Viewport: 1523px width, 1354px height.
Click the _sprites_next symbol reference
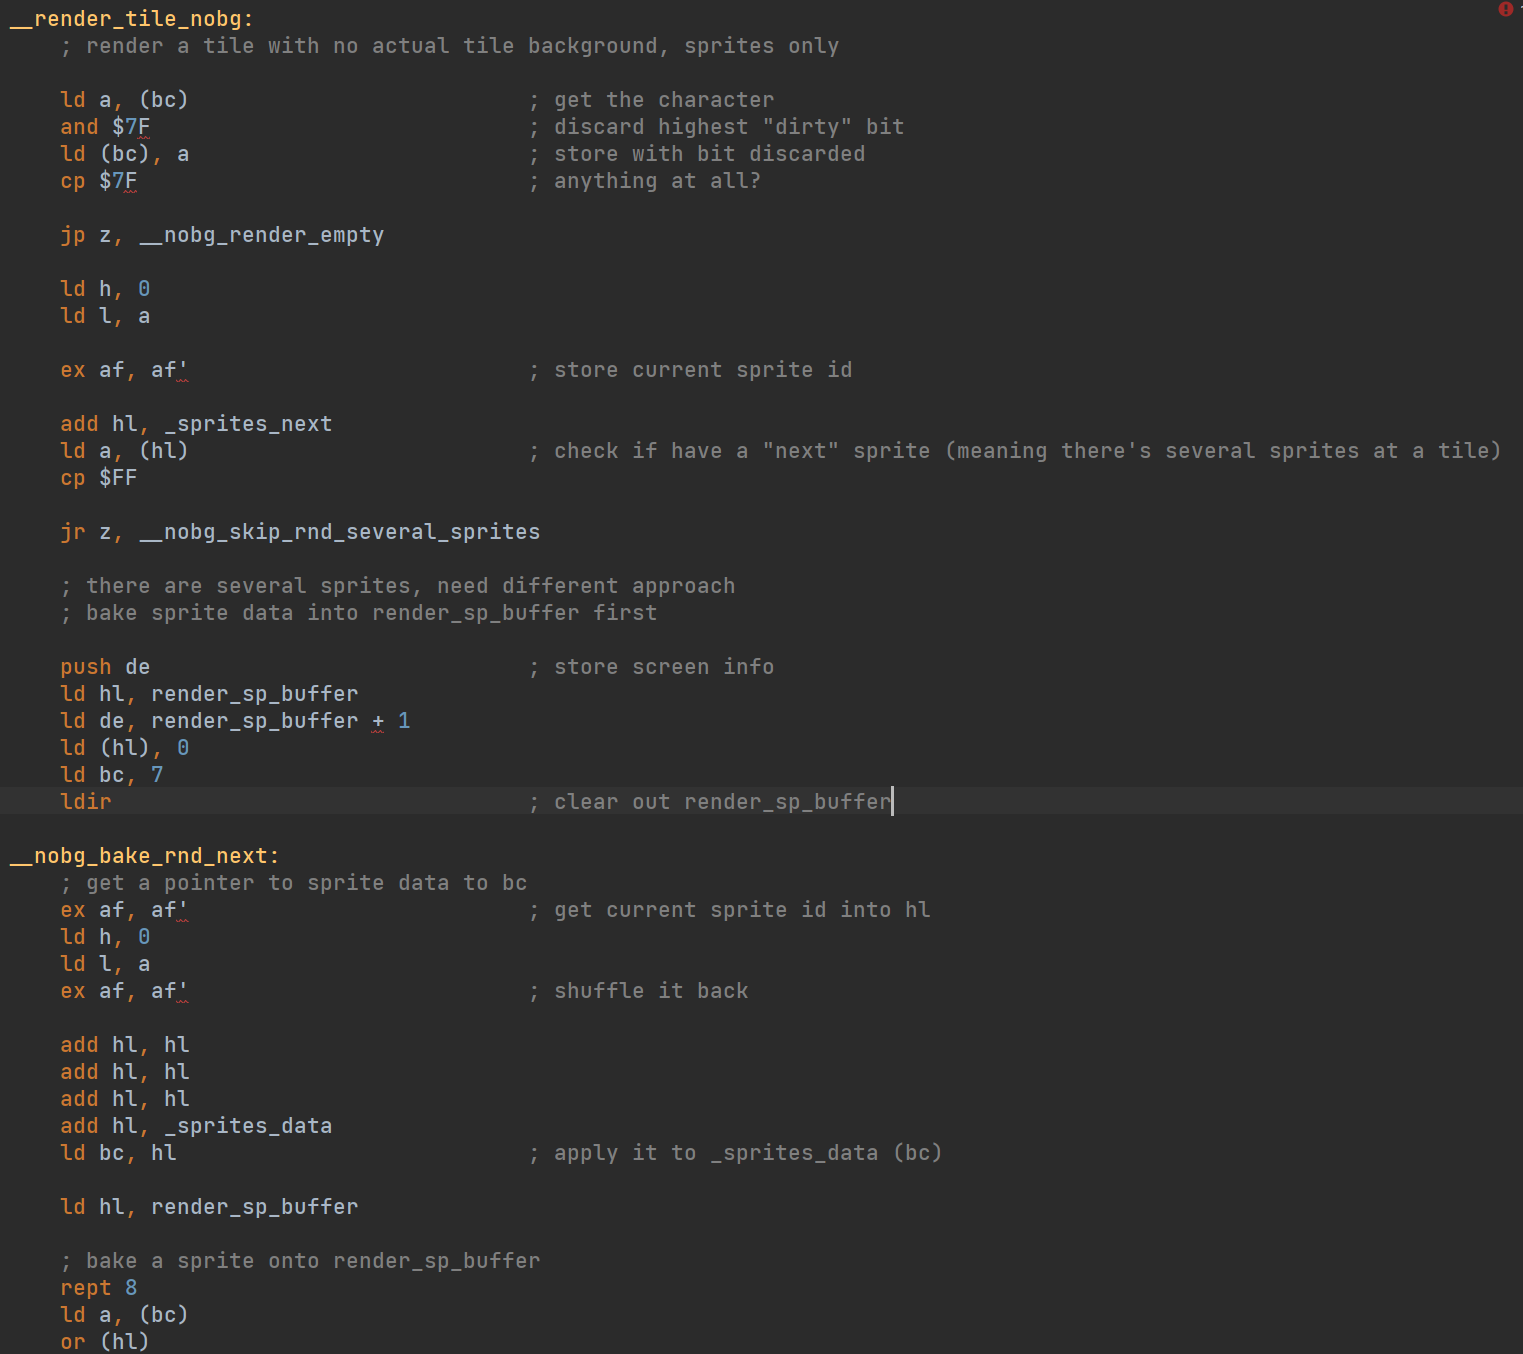[248, 424]
